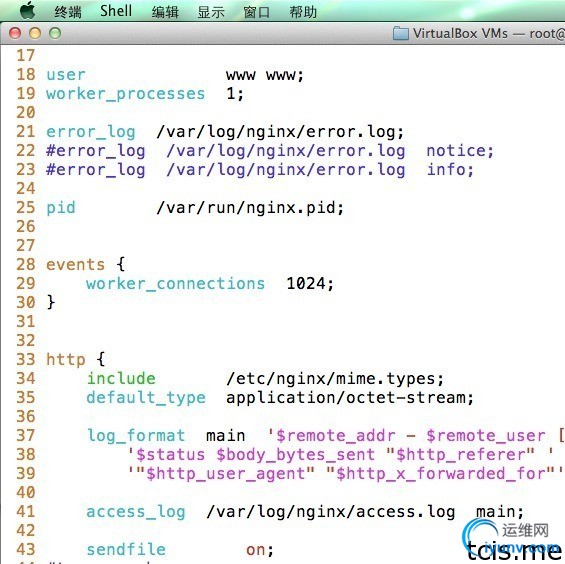This screenshot has height=564, width=565.
Task: Click '"$http_x_forwarded_for"' on line 39
Action: pos(440,474)
